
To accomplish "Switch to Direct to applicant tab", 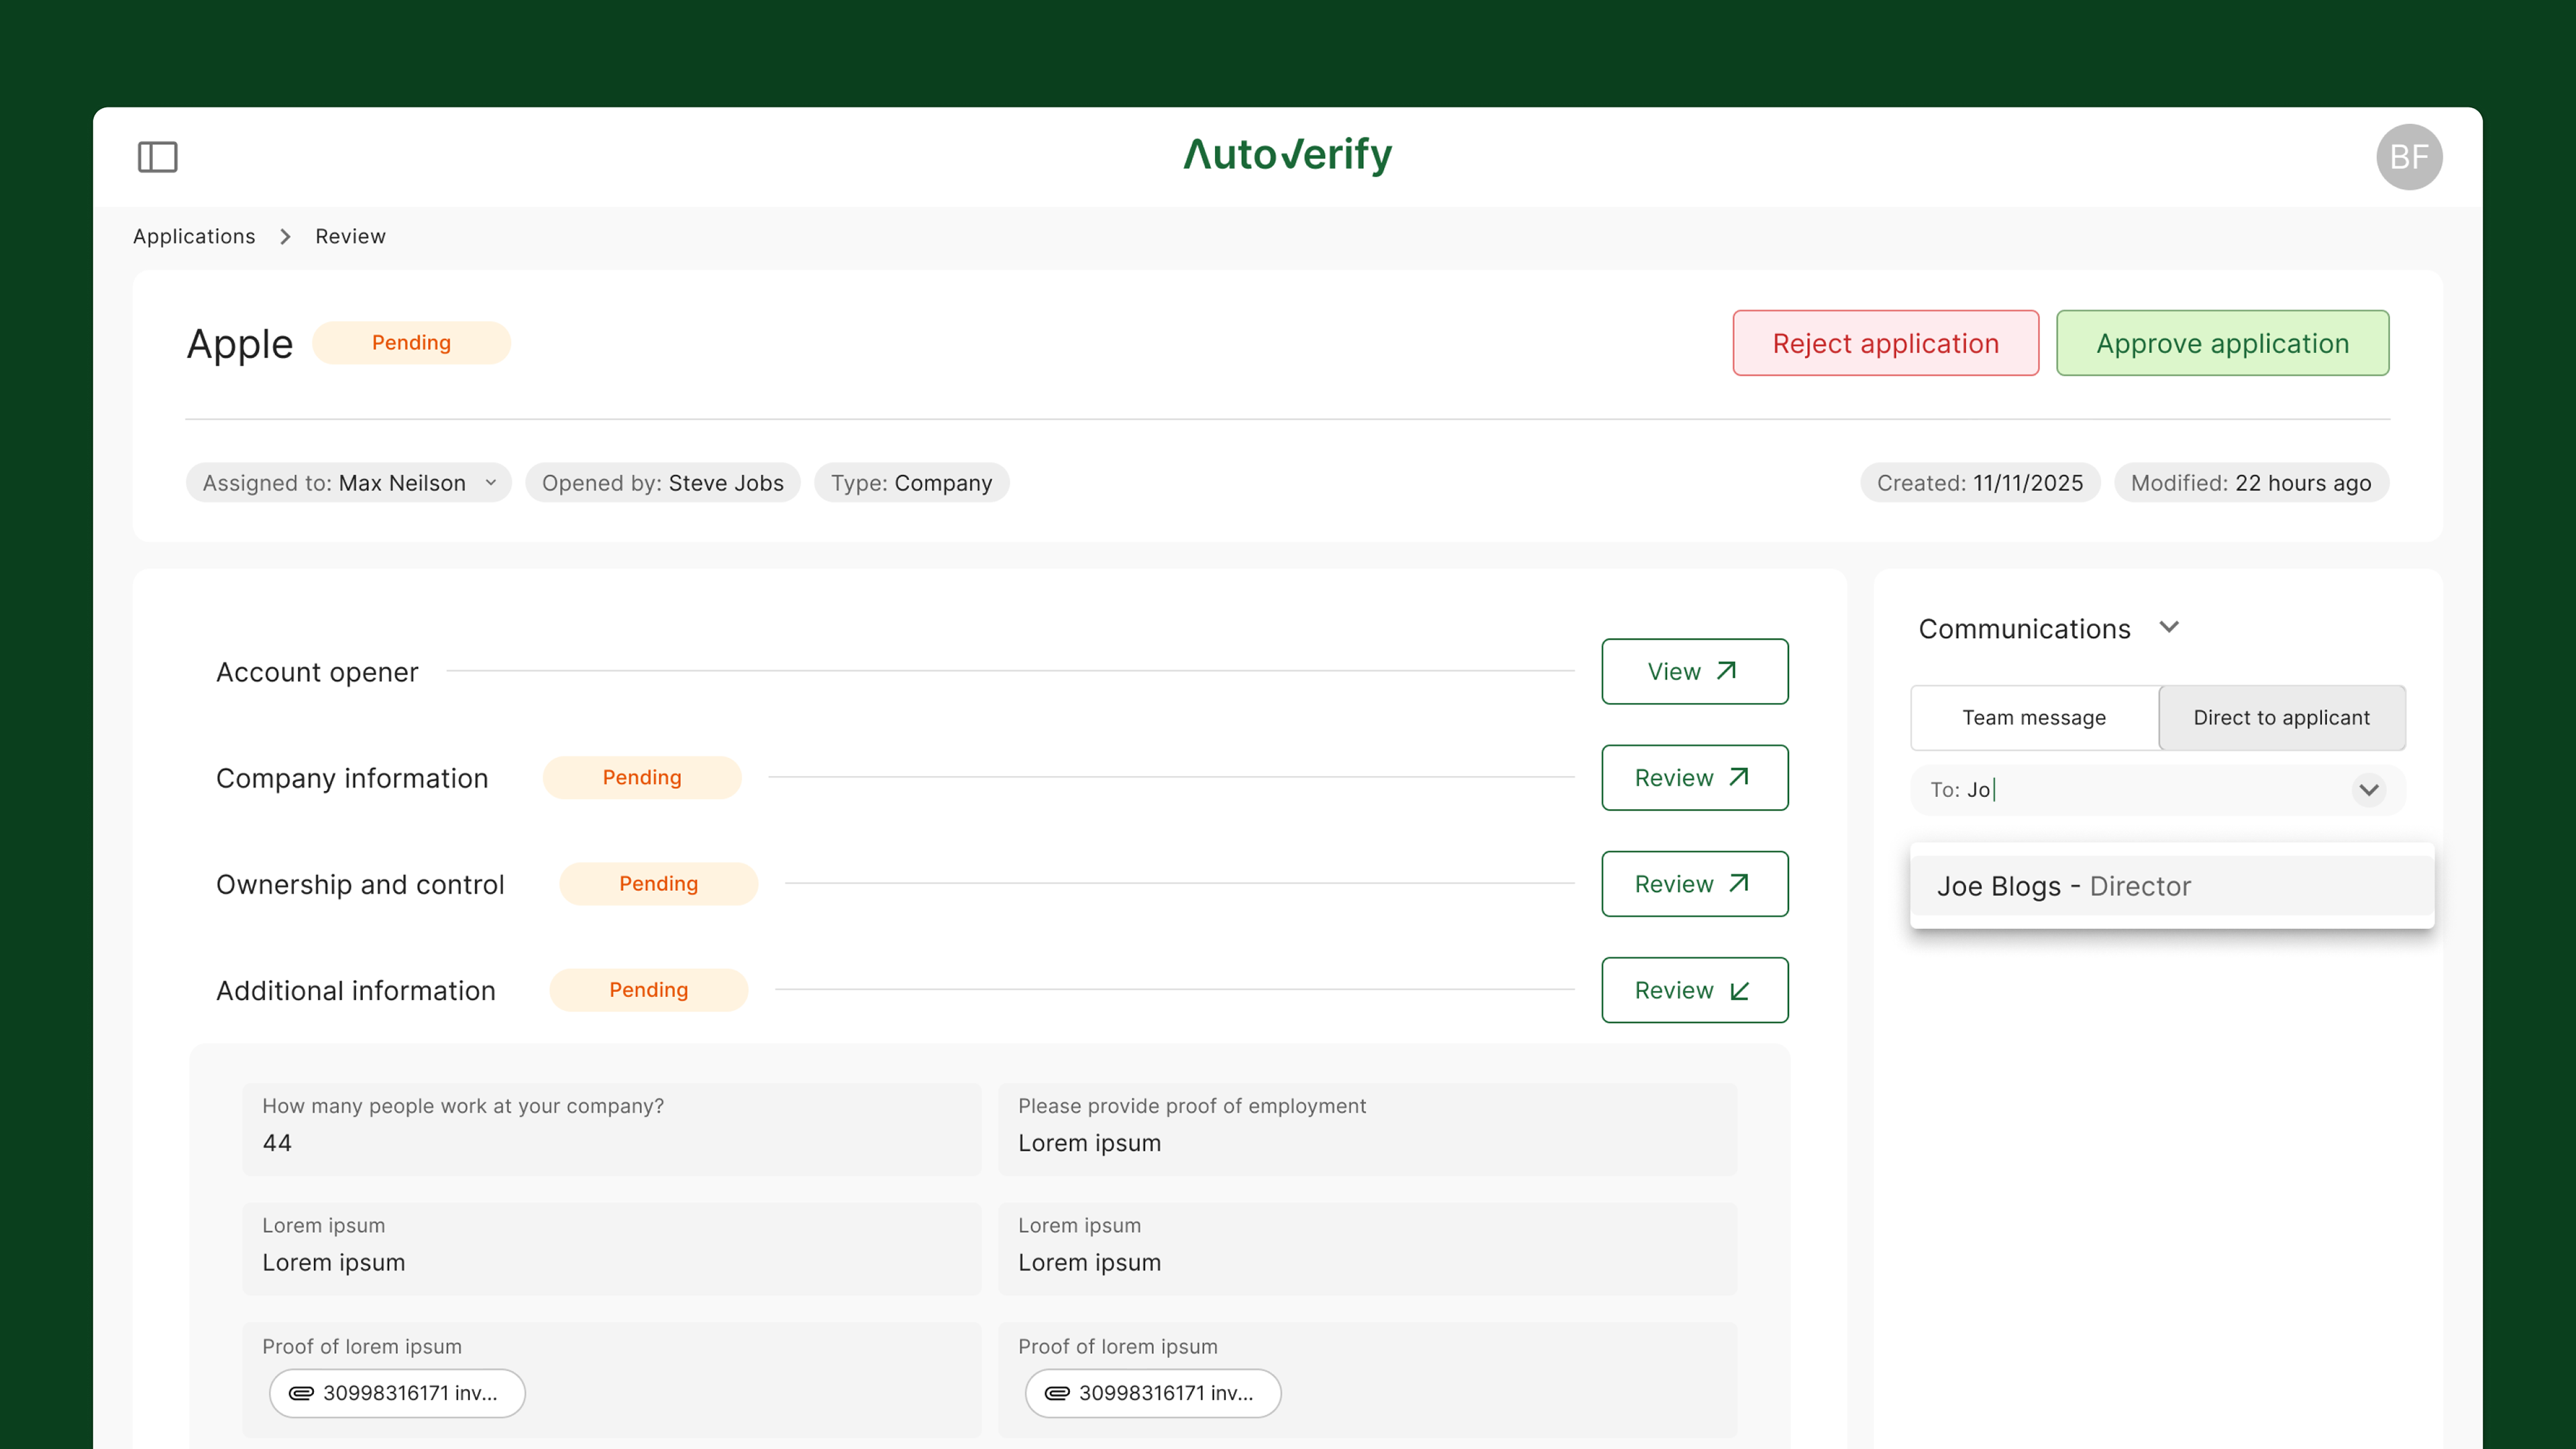I will point(2281,717).
